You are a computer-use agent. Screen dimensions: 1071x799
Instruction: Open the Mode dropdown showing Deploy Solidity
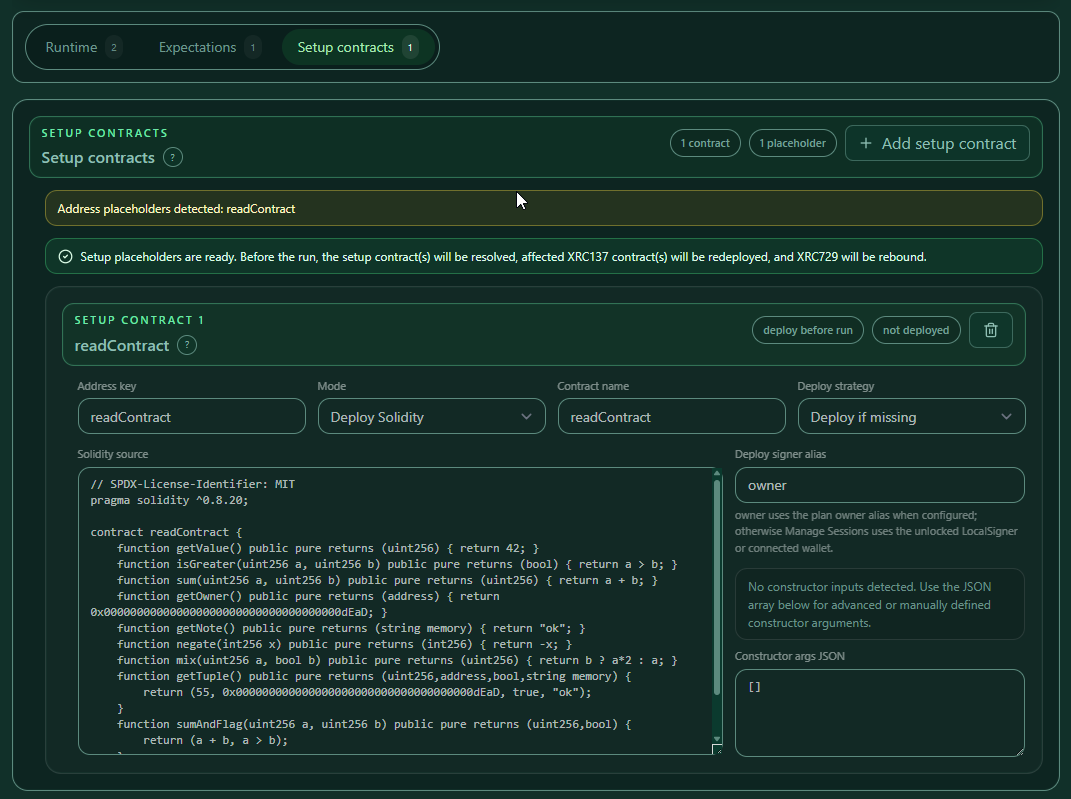point(432,417)
